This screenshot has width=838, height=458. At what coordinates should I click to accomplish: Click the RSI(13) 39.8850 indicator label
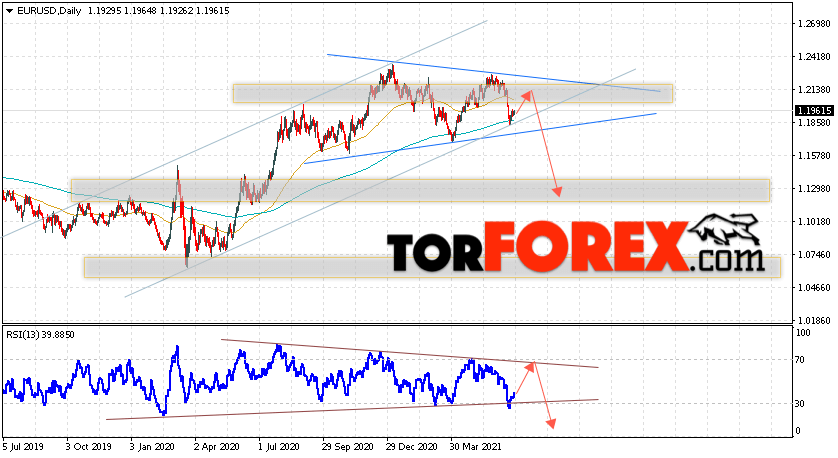point(41,335)
